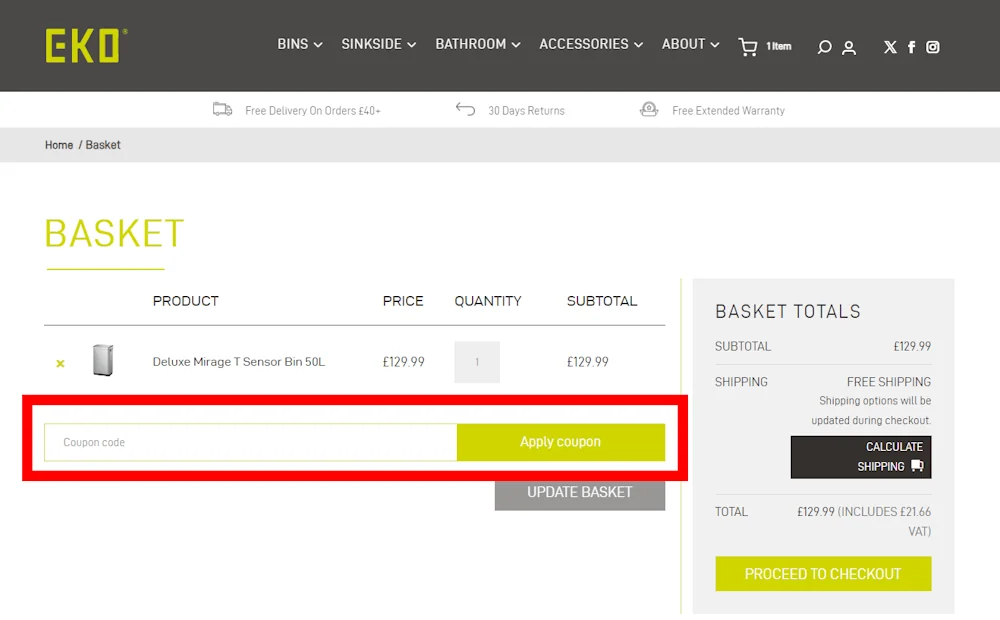Click PROCEED TO CHECKOUT
Image resolution: width=1000 pixels, height=620 pixels.
823,573
